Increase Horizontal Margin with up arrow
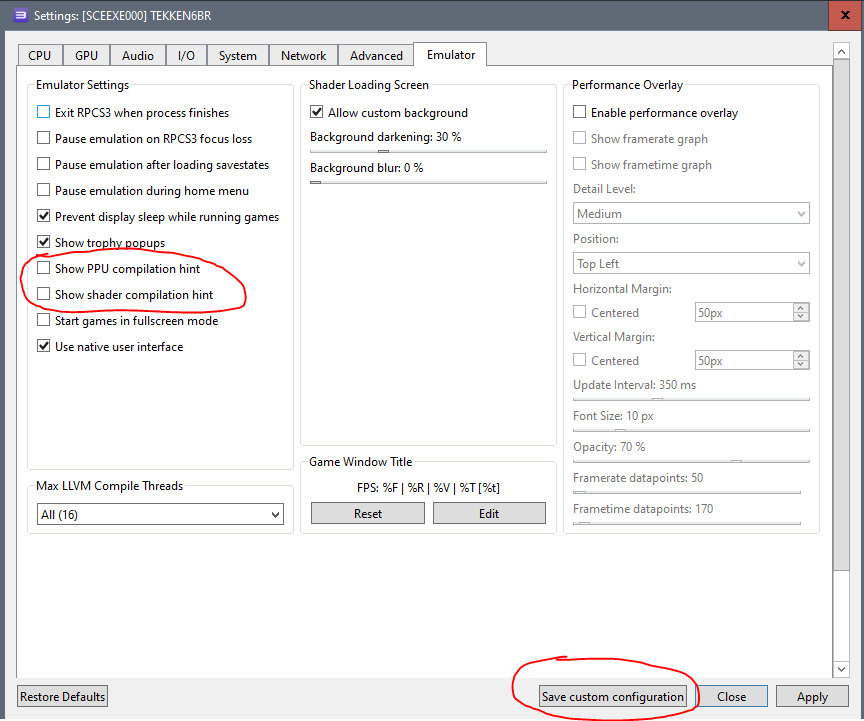864x721 pixels. 800,308
